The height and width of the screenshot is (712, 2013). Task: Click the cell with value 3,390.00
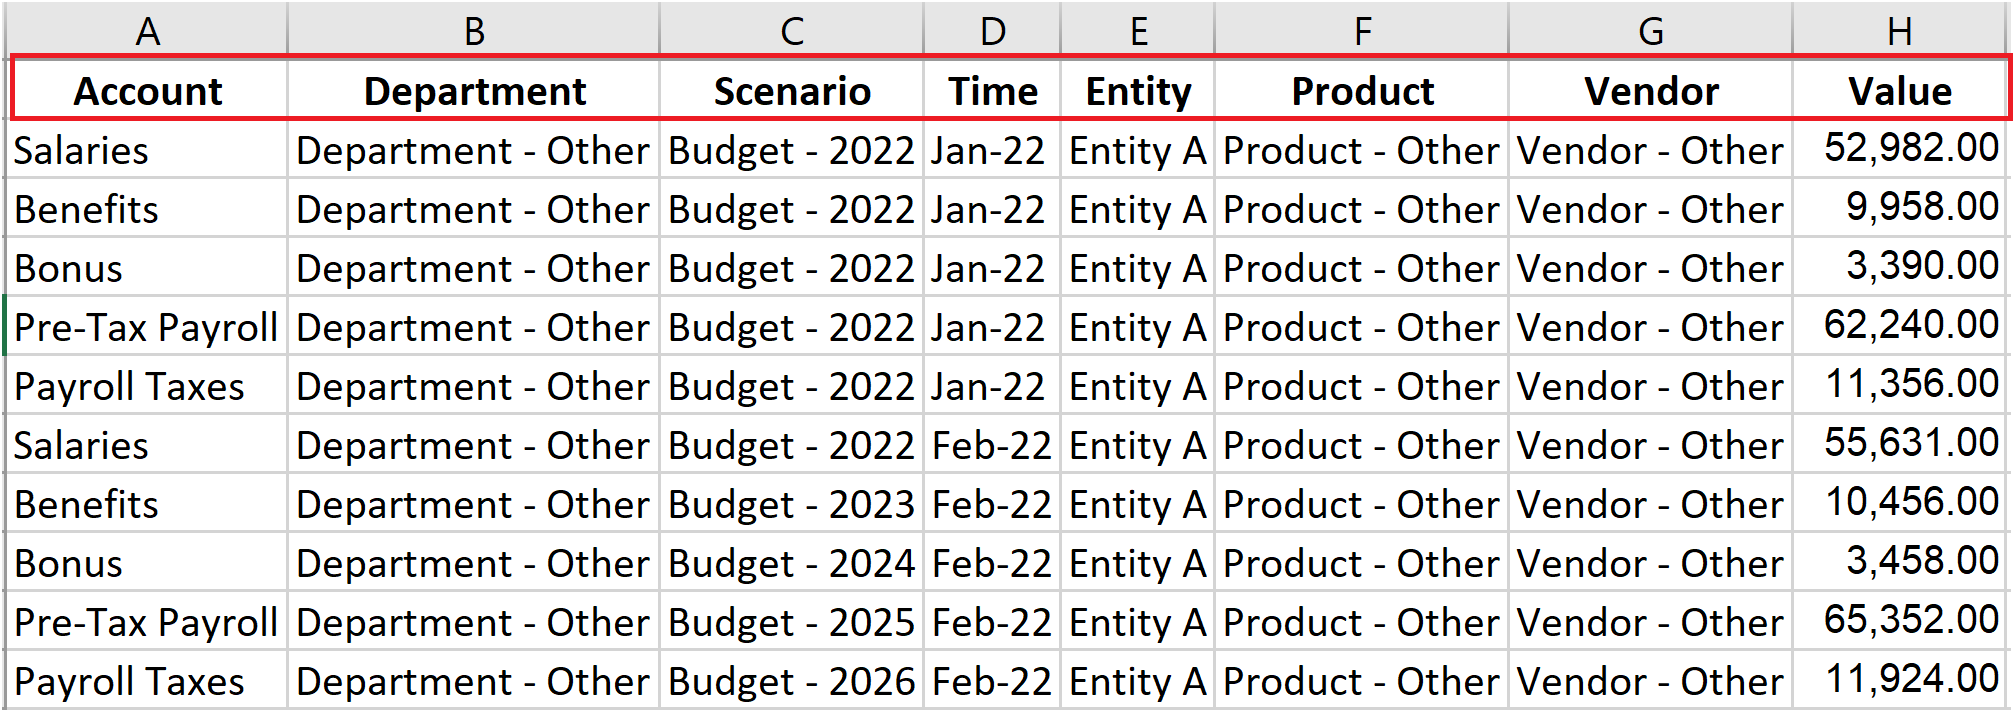(x=1900, y=267)
